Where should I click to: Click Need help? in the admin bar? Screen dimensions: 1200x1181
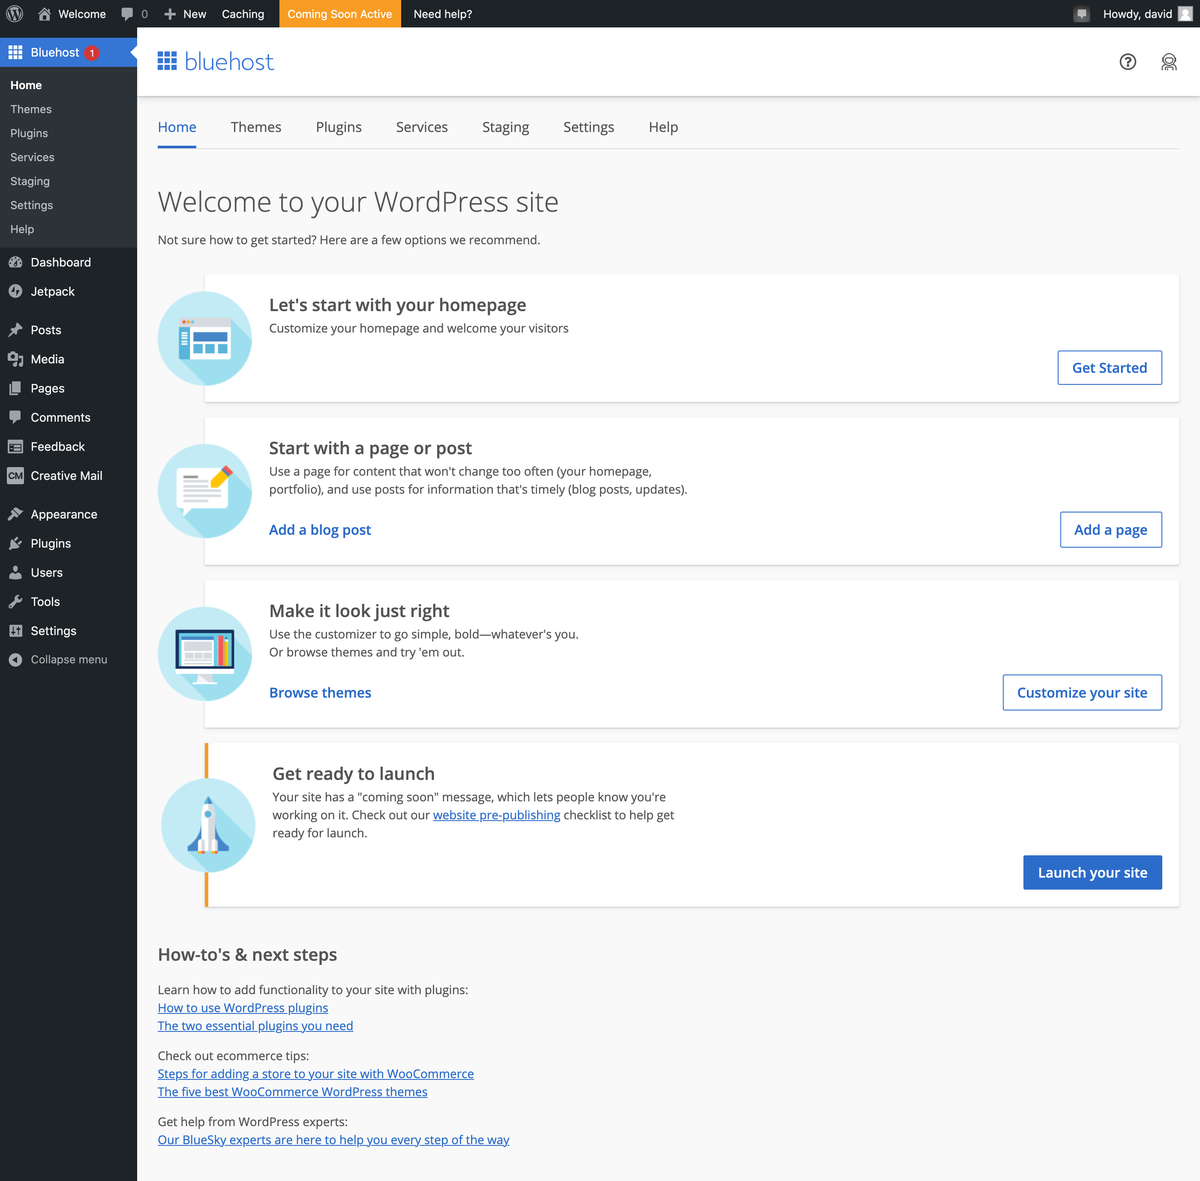[443, 14]
